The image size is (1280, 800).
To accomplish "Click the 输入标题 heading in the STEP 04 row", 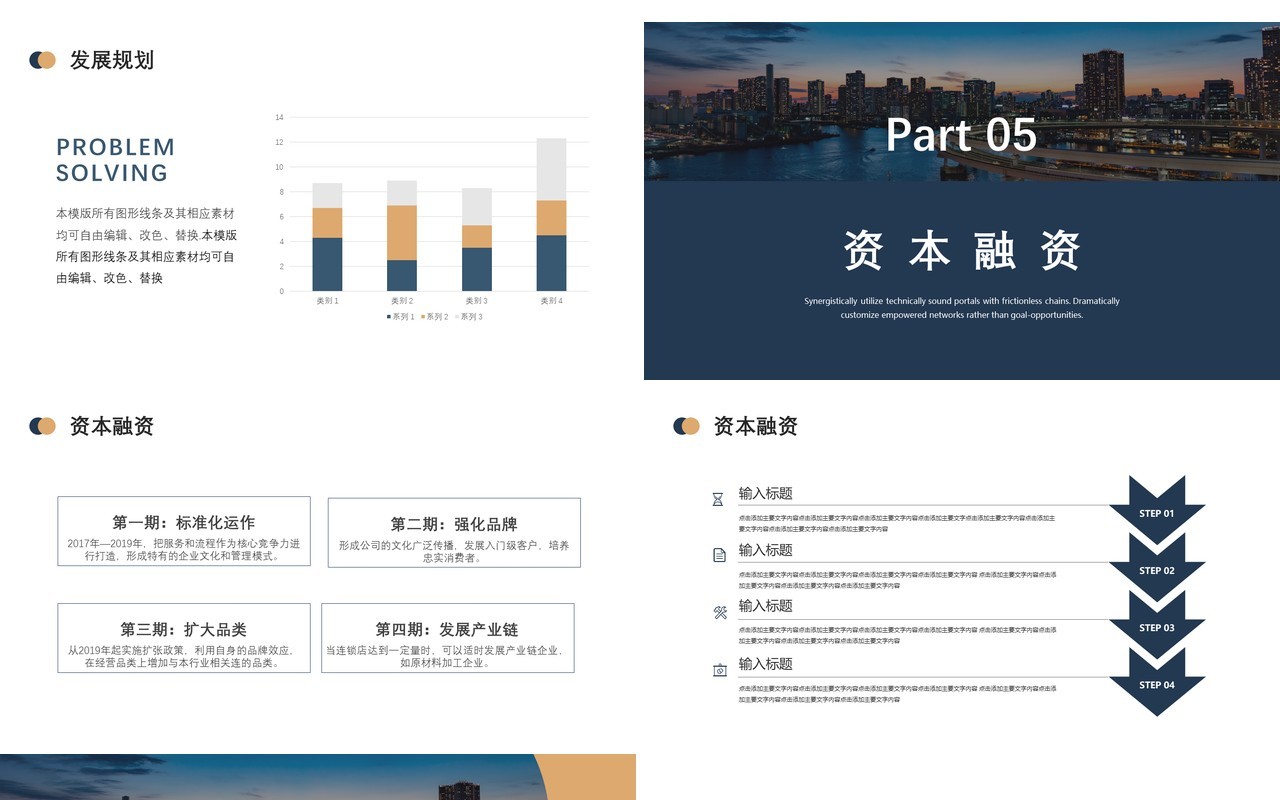I will coord(765,664).
